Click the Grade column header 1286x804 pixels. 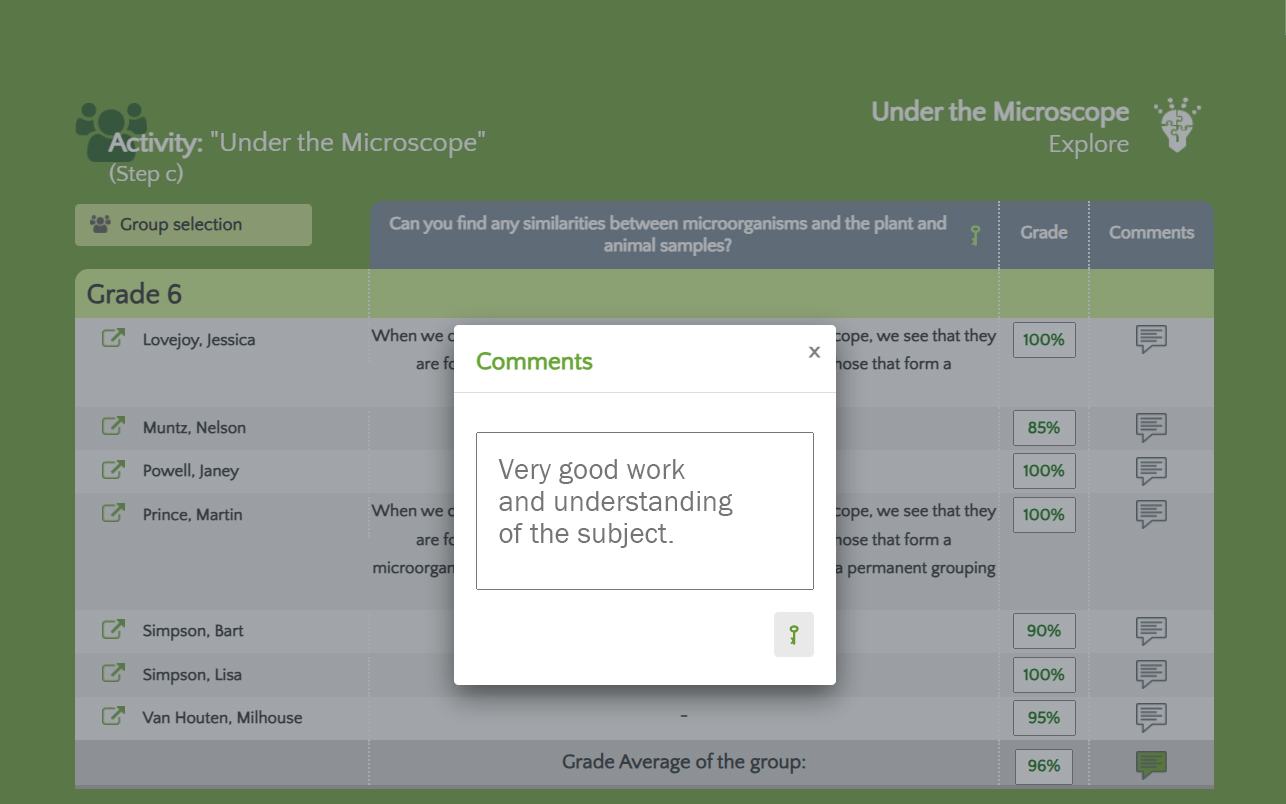tap(1043, 233)
